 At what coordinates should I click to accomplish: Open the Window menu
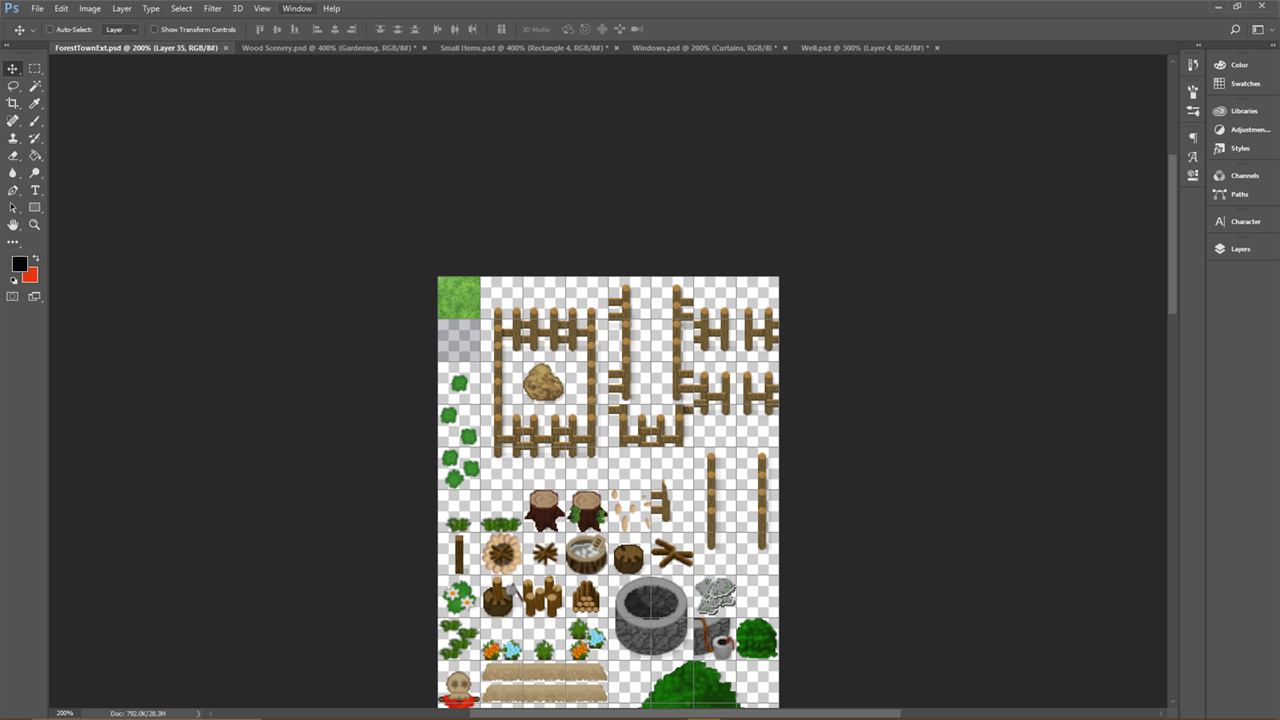pos(297,8)
